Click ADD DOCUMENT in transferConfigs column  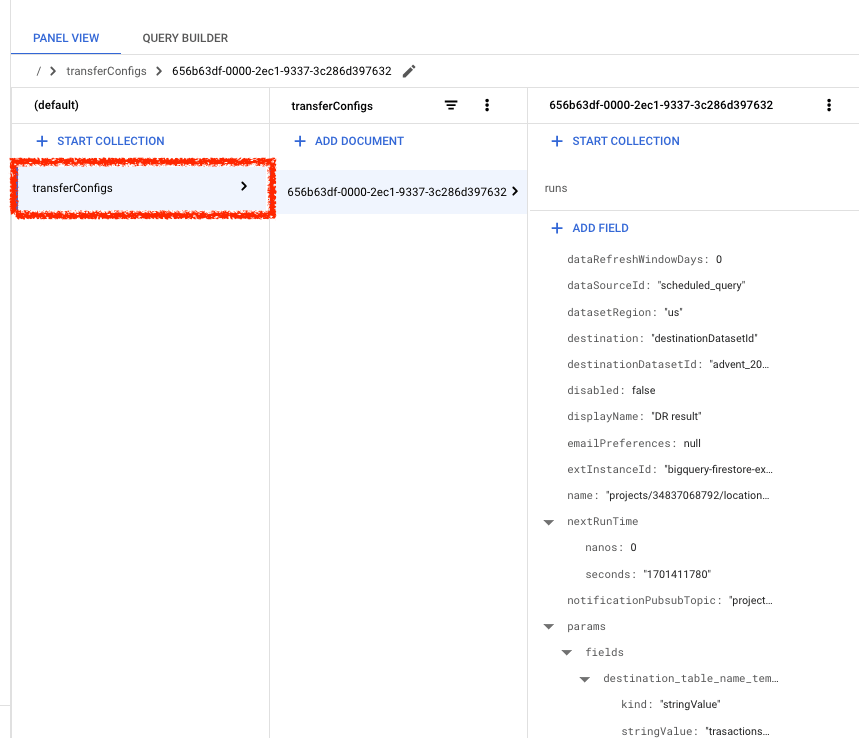(x=349, y=141)
